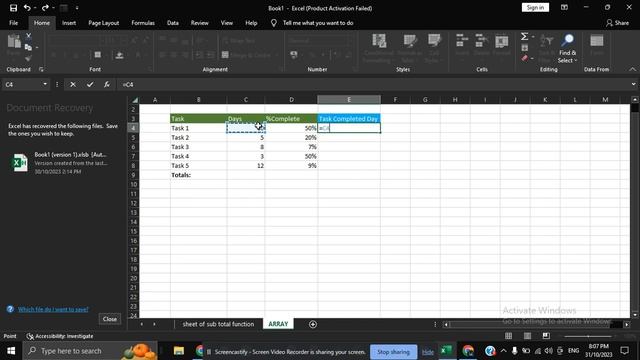Open 'Which file do I want to save?' link
Screen dimensions: 640x360
pyautogui.click(x=53, y=309)
